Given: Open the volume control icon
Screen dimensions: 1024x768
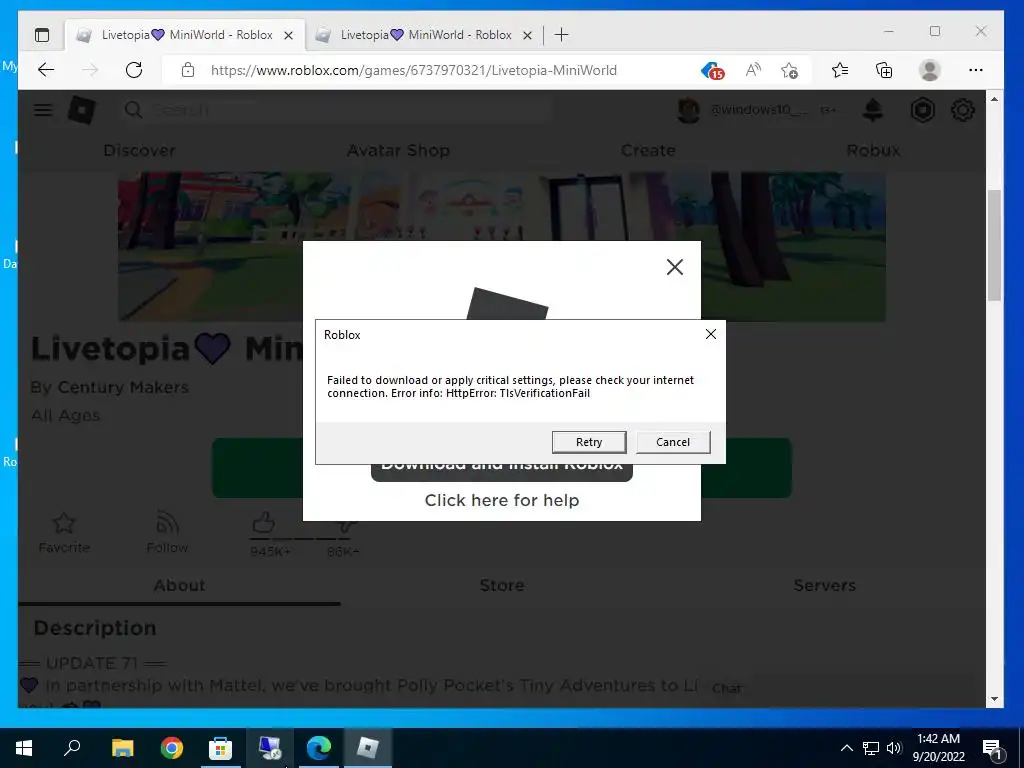Looking at the screenshot, I should coord(893,748).
